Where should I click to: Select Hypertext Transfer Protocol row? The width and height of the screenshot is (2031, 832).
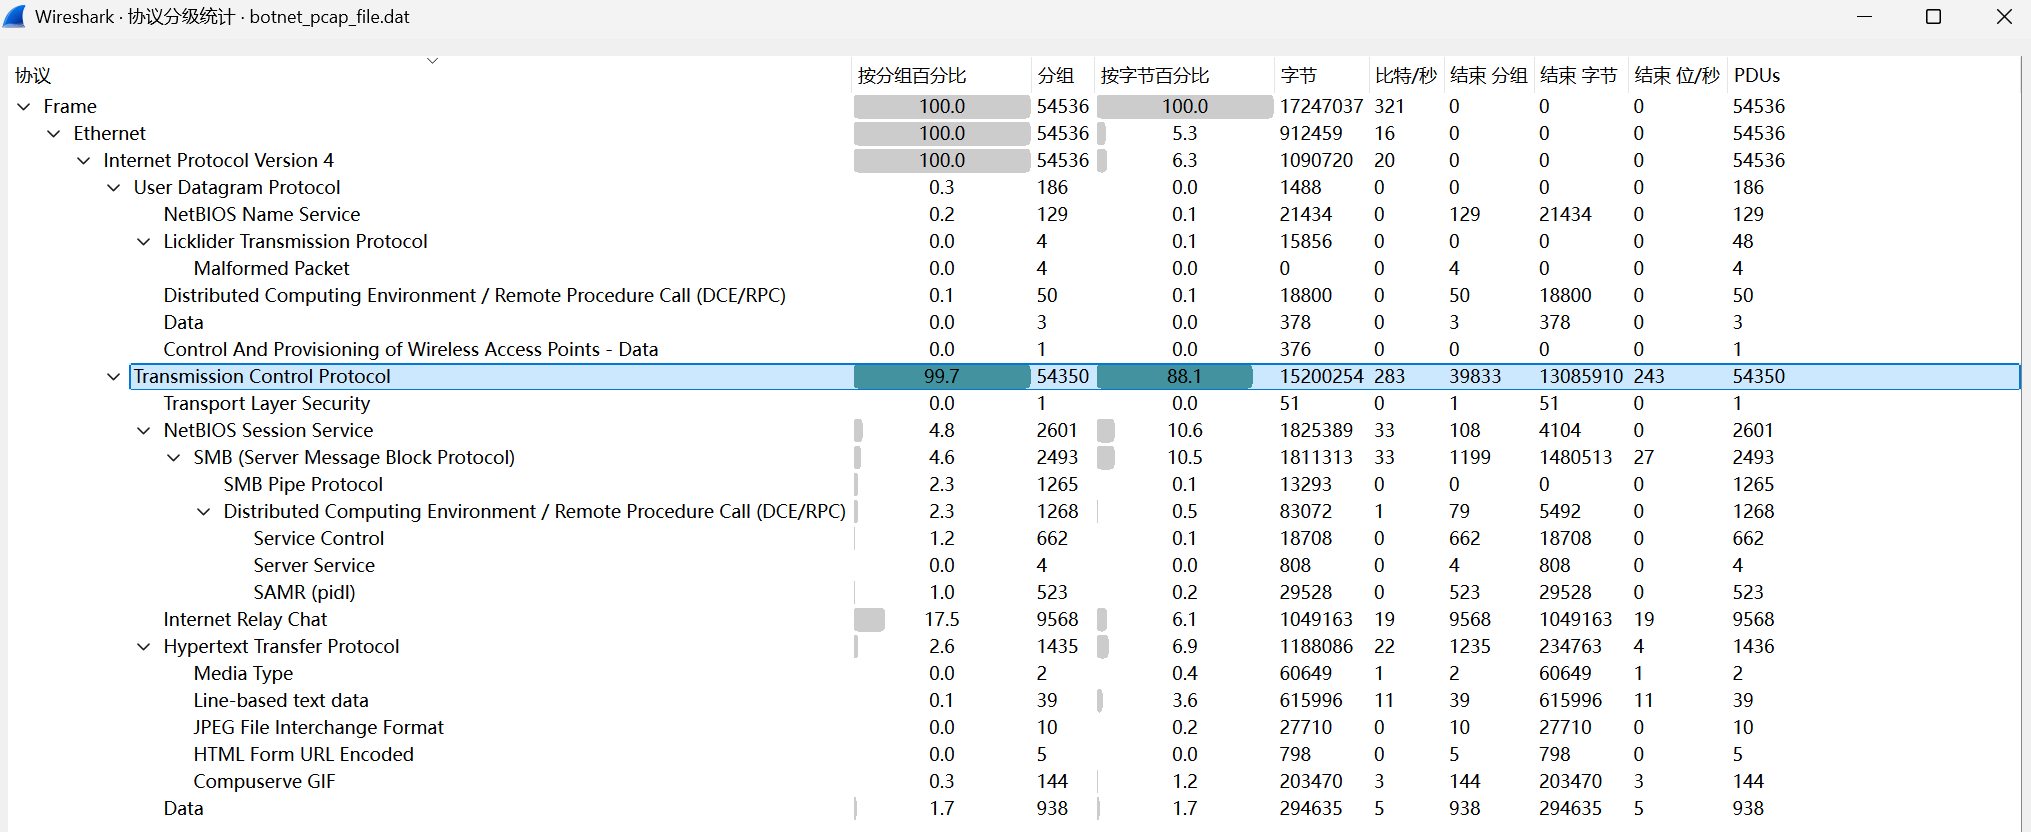pyautogui.click(x=1015, y=646)
